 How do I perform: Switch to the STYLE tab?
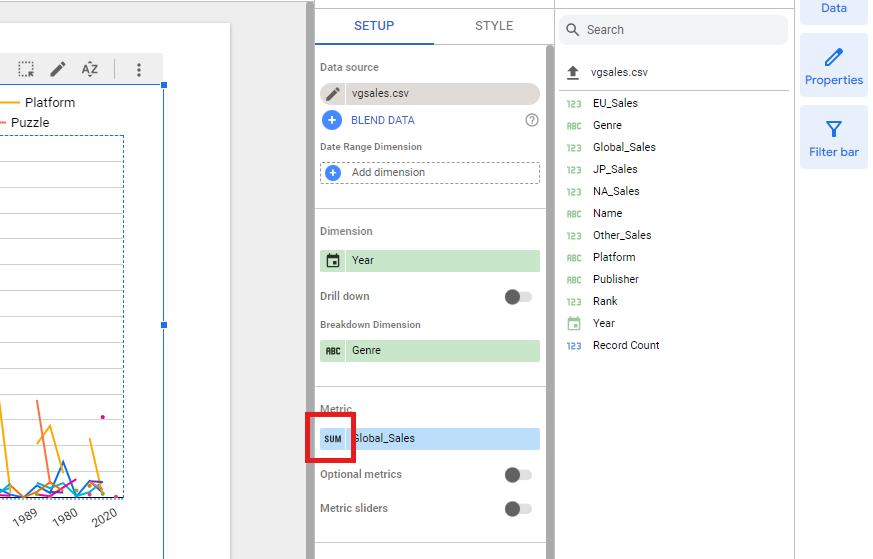point(494,26)
